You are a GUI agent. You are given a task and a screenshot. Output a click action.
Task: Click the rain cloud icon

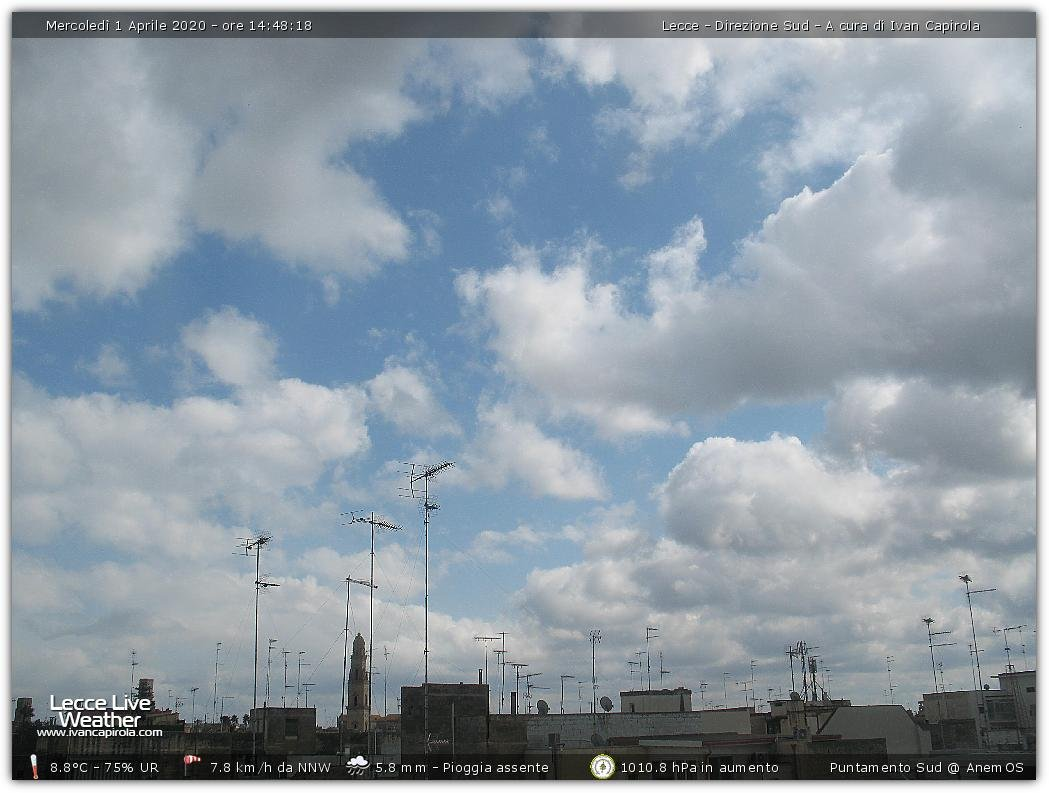pyautogui.click(x=357, y=766)
